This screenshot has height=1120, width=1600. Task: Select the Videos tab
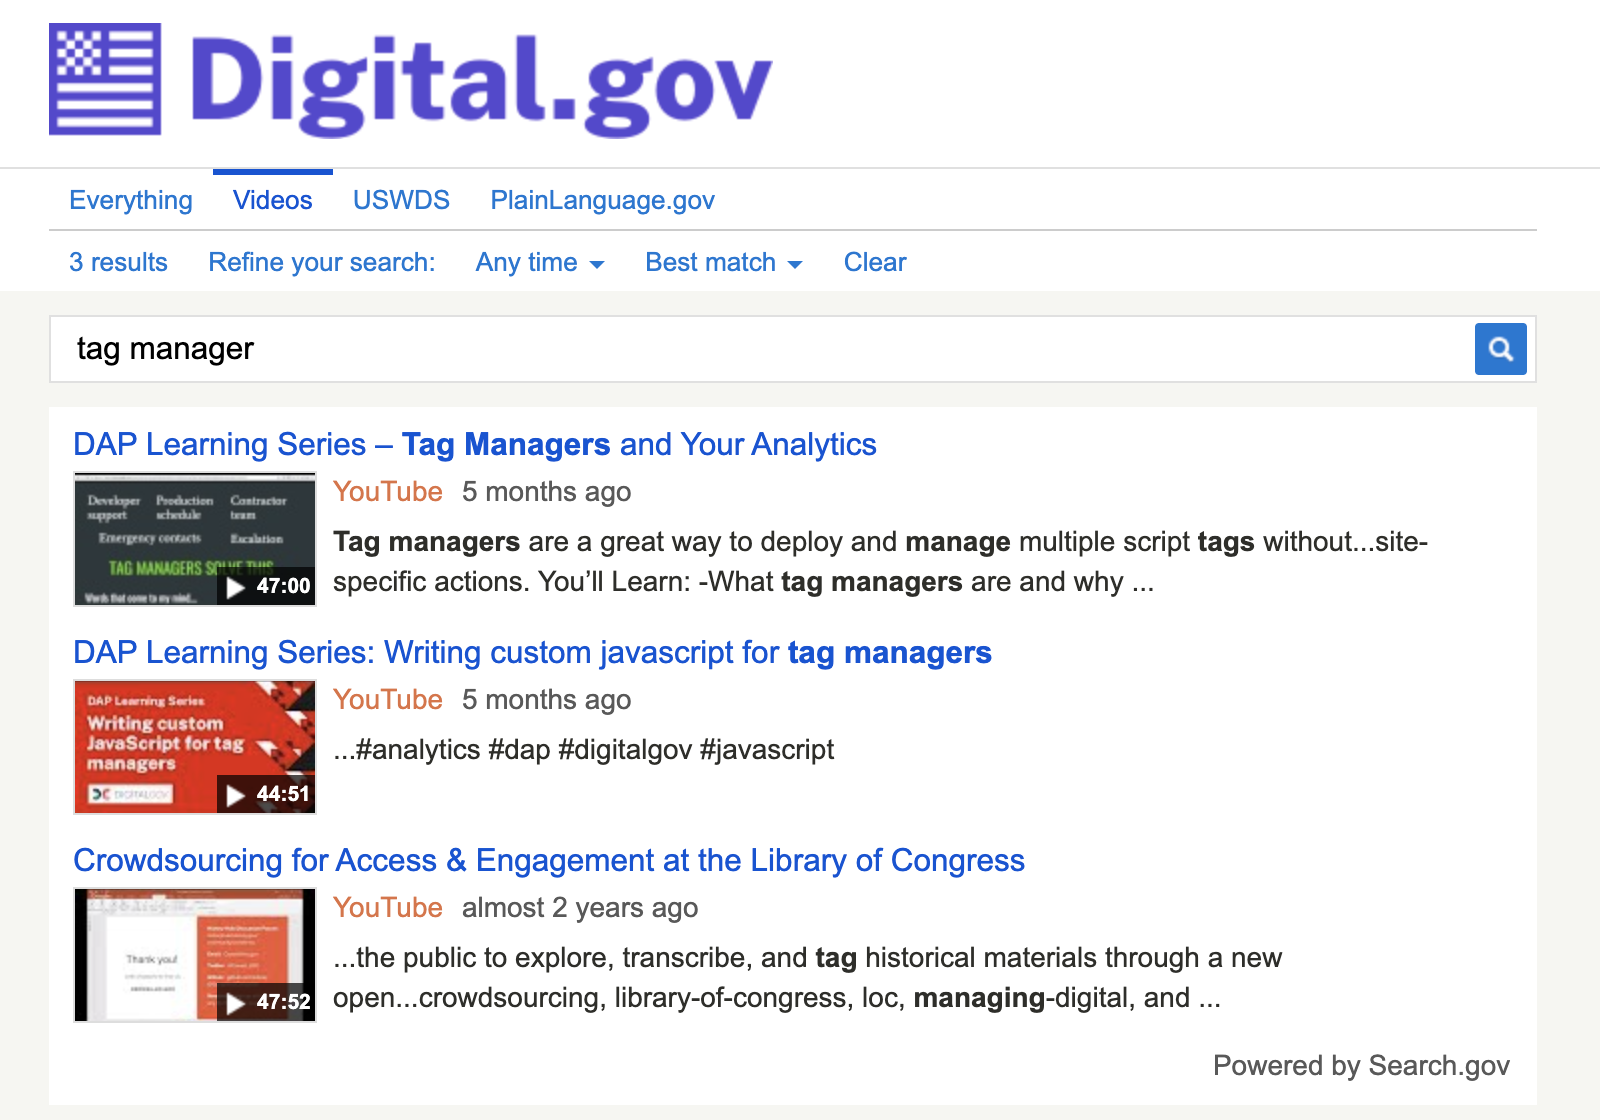click(x=273, y=200)
